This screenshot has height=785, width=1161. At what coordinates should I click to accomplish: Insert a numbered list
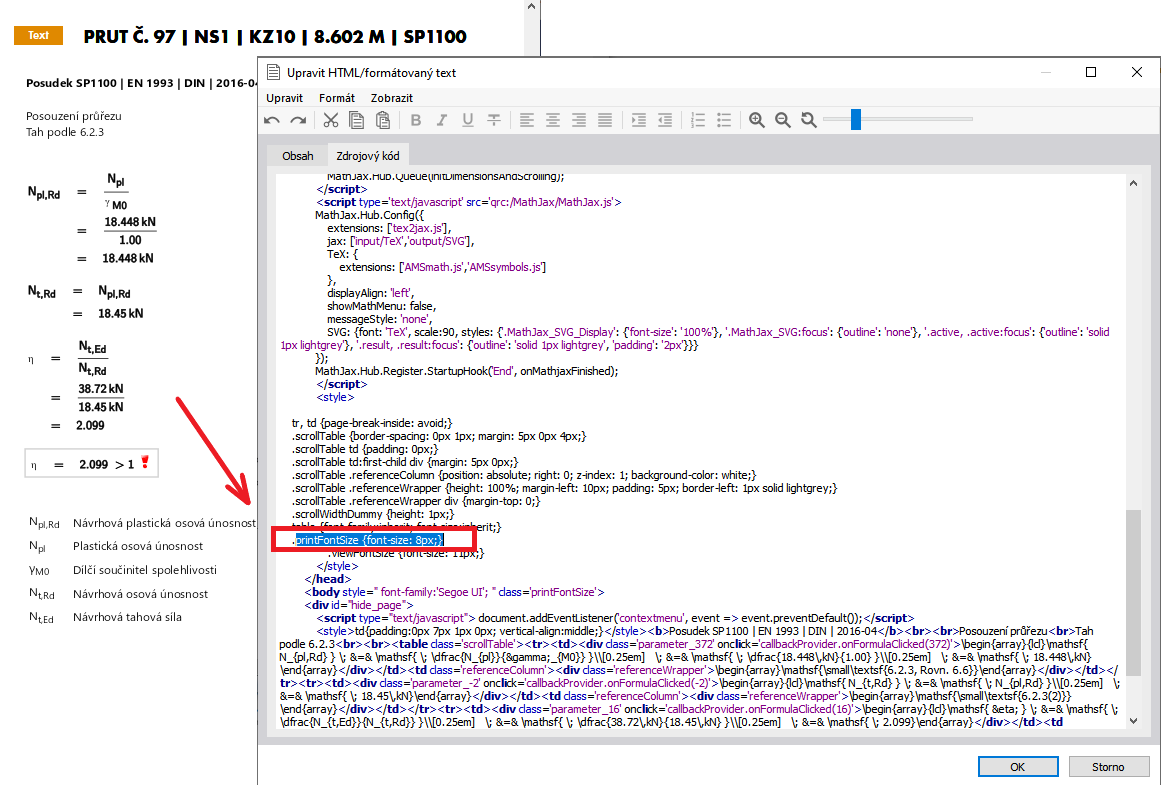[697, 120]
